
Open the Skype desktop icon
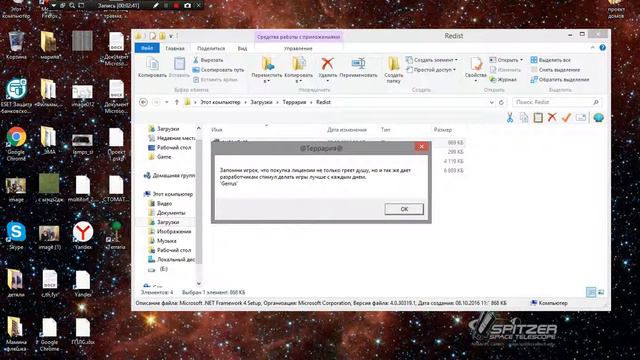click(16, 236)
